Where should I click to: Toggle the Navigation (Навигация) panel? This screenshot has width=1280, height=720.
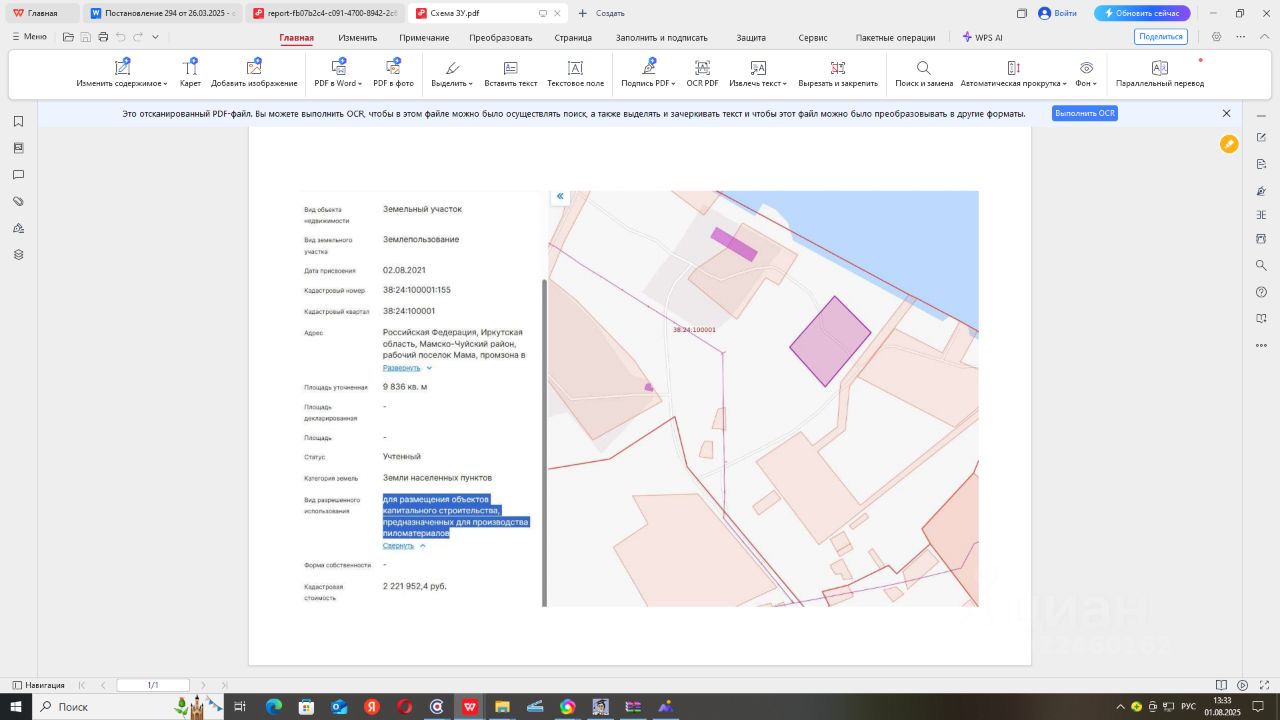[38, 685]
